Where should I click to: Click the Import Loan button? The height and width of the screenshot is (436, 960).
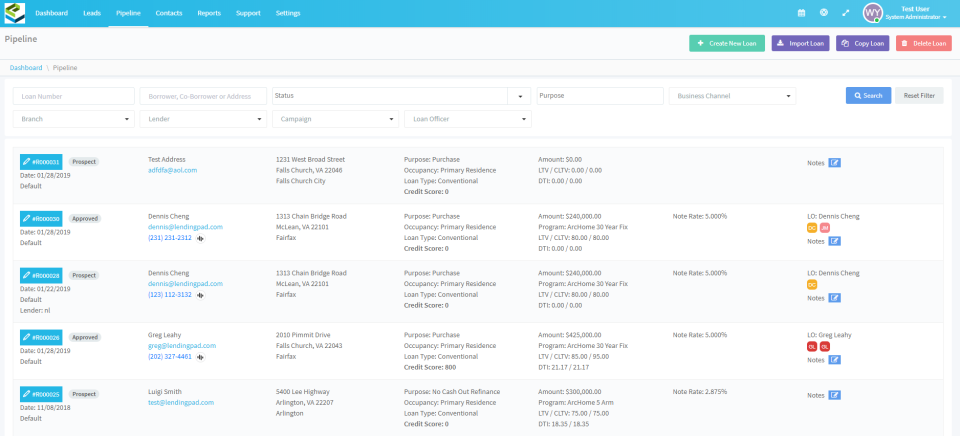tap(800, 43)
